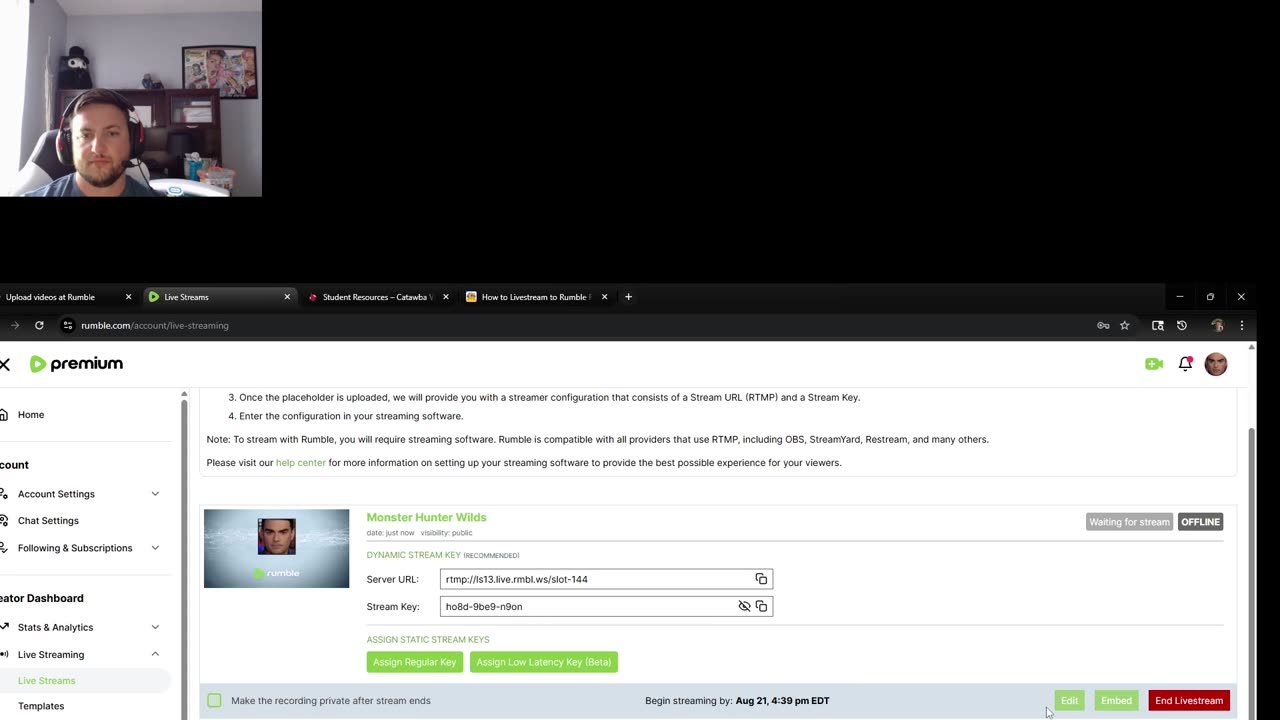Click the Edit livestream button

point(1069,701)
